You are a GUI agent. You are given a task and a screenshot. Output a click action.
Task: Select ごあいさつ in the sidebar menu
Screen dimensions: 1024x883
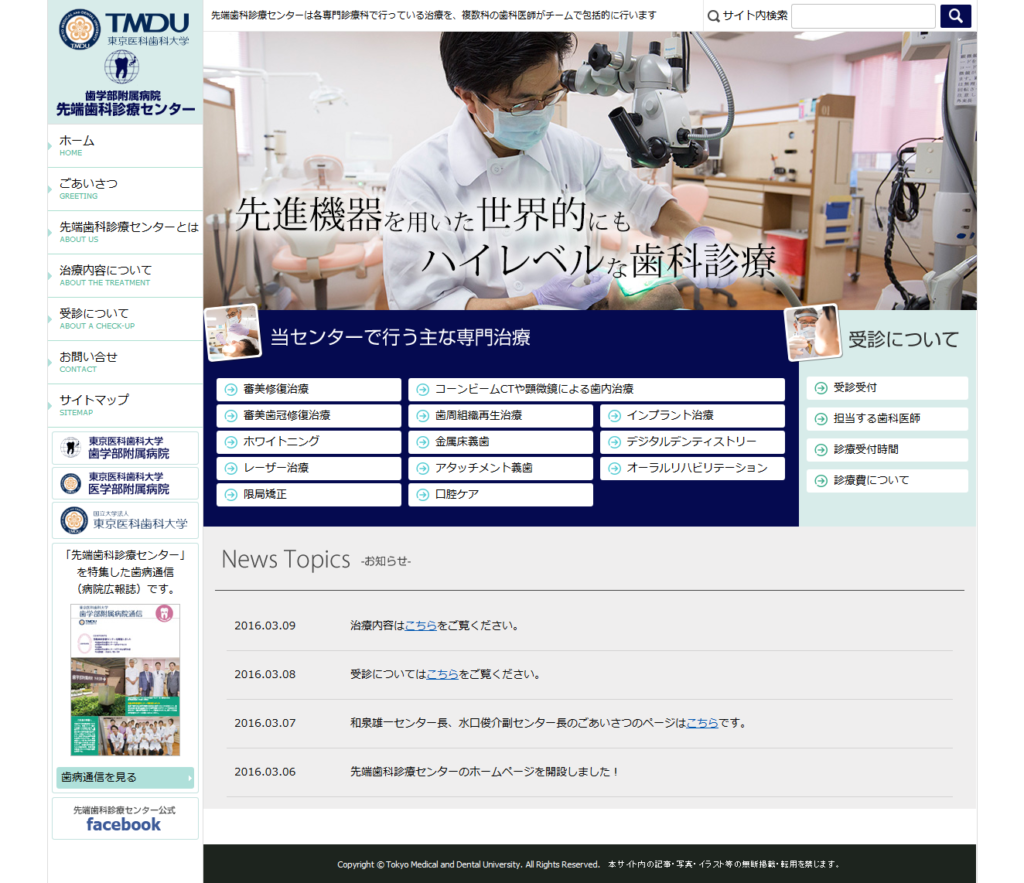coord(88,188)
